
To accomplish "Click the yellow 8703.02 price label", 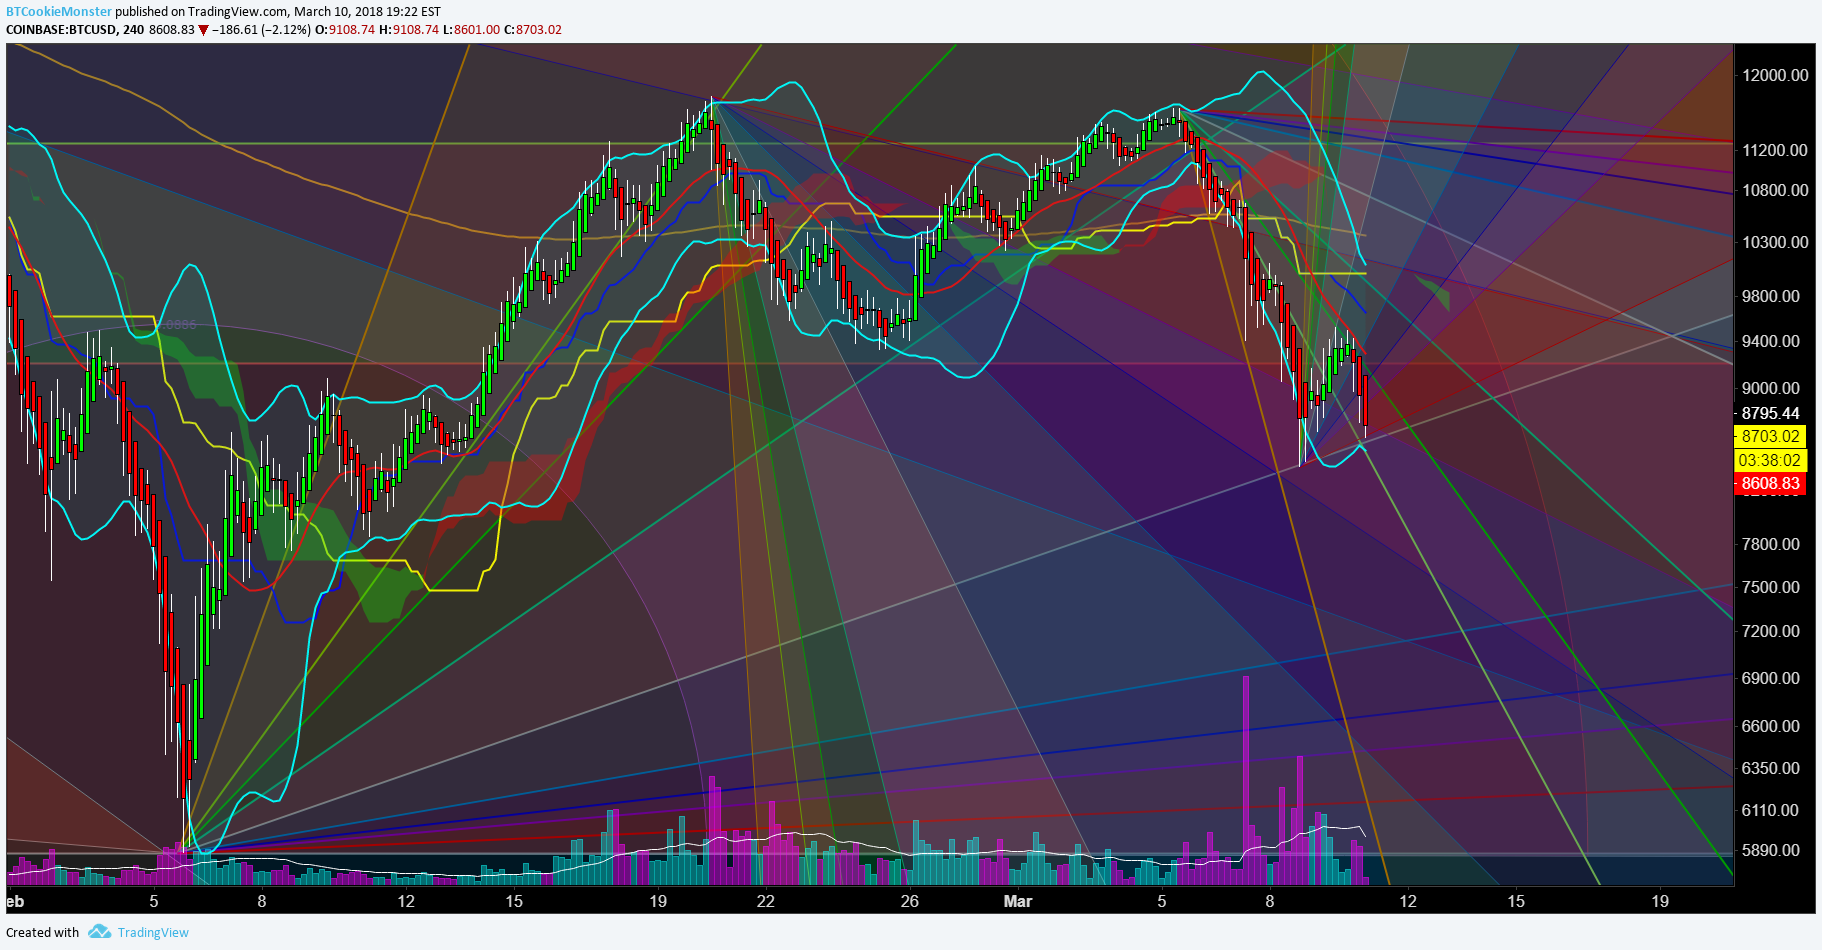I will (x=1770, y=436).
